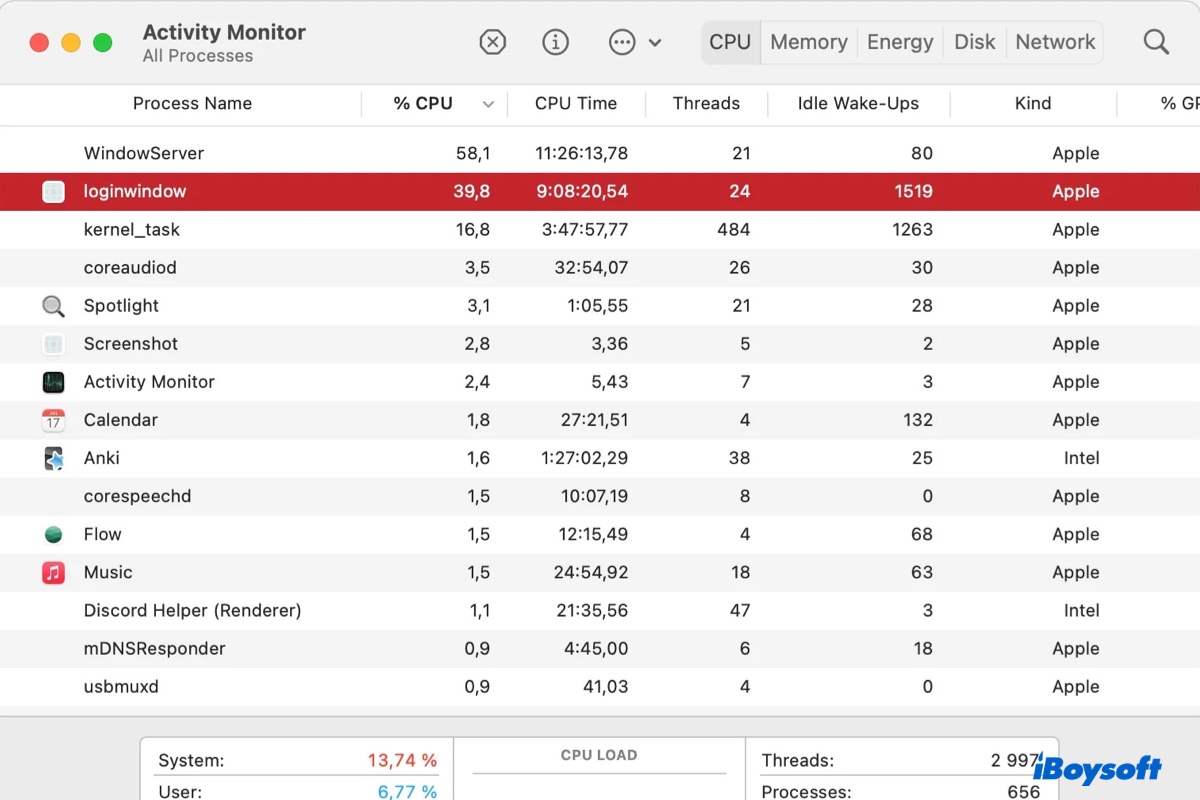The width and height of the screenshot is (1200, 800).
Task: Switch to the Energy tab
Action: (899, 42)
